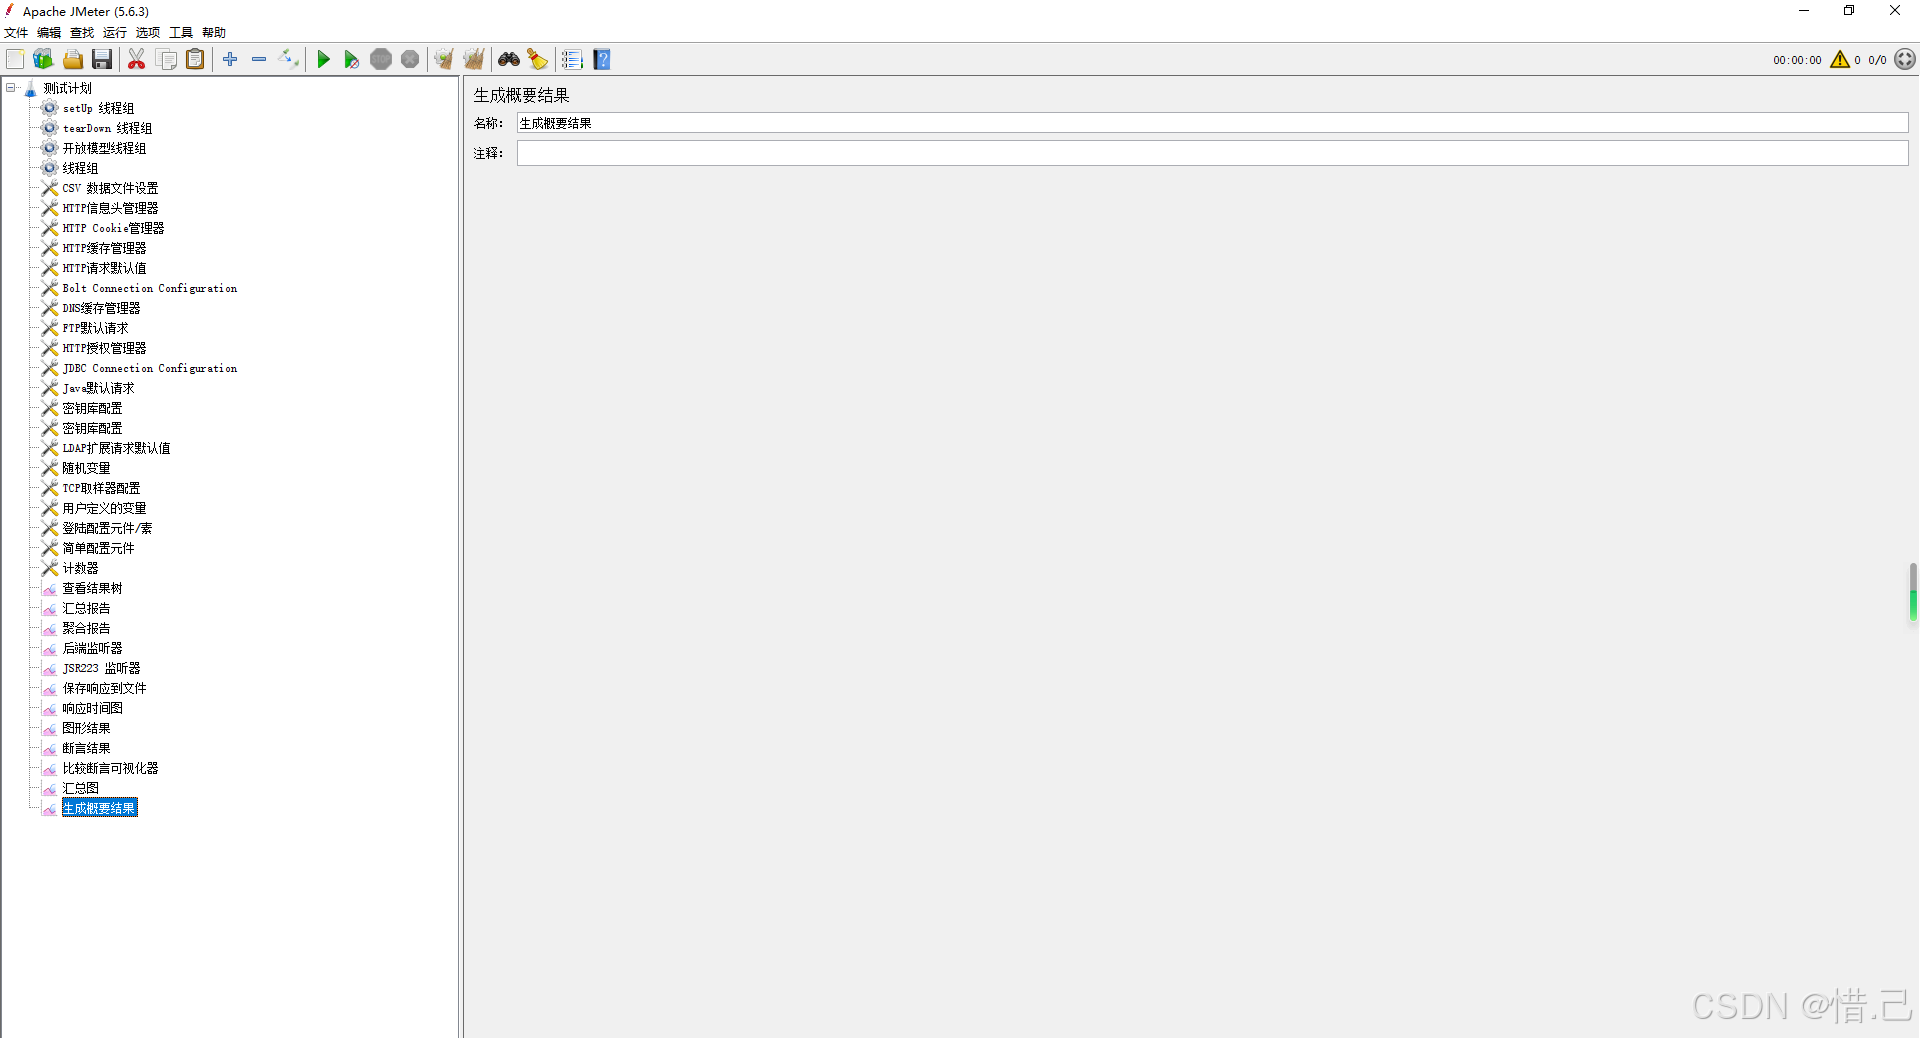Select HTTP授权管理器 in tree

click(x=104, y=348)
